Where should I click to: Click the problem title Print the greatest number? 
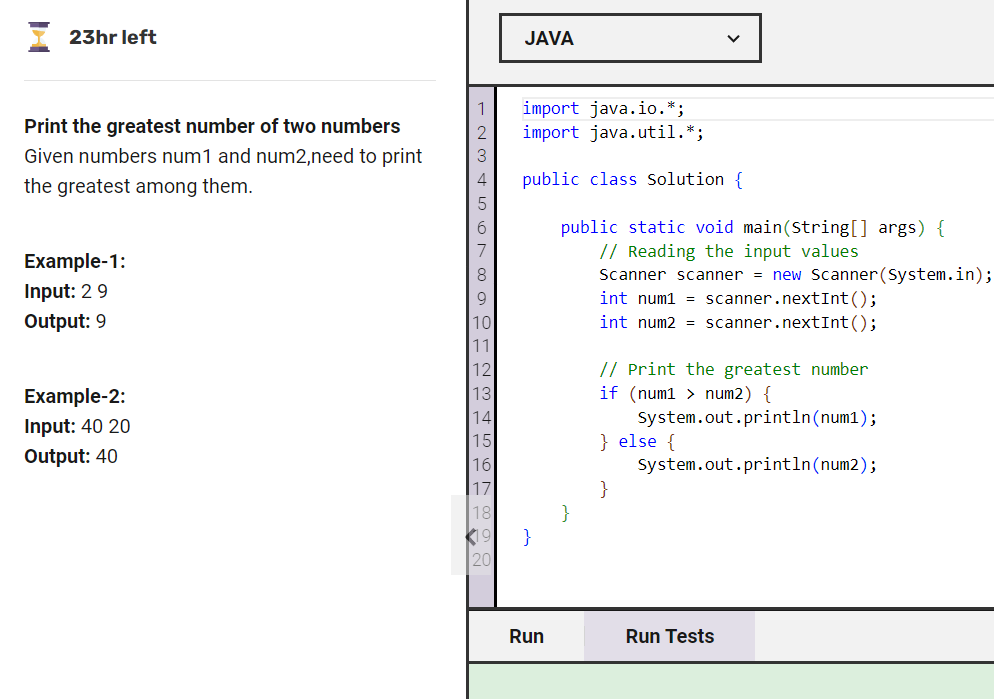(212, 126)
